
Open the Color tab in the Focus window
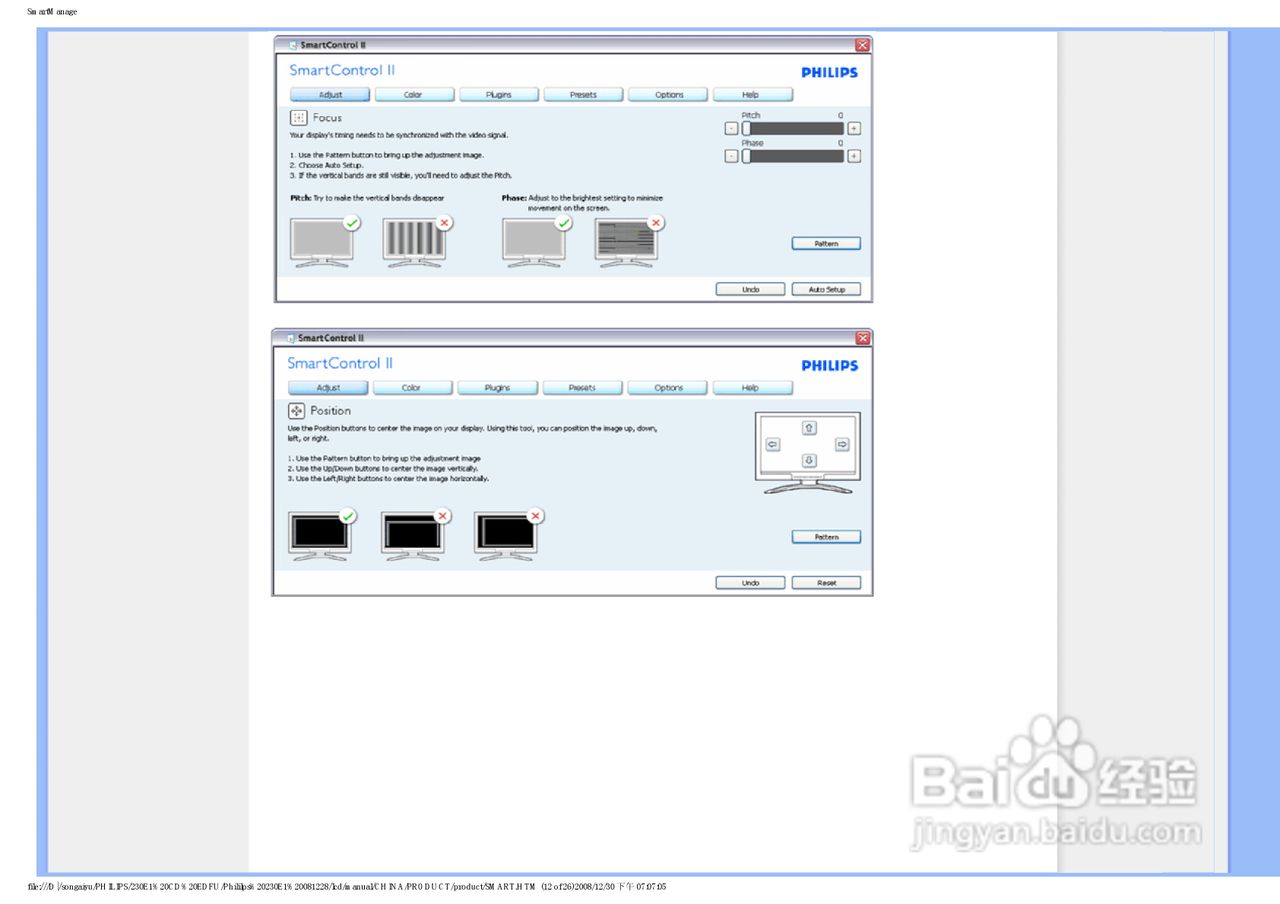[x=413, y=95]
